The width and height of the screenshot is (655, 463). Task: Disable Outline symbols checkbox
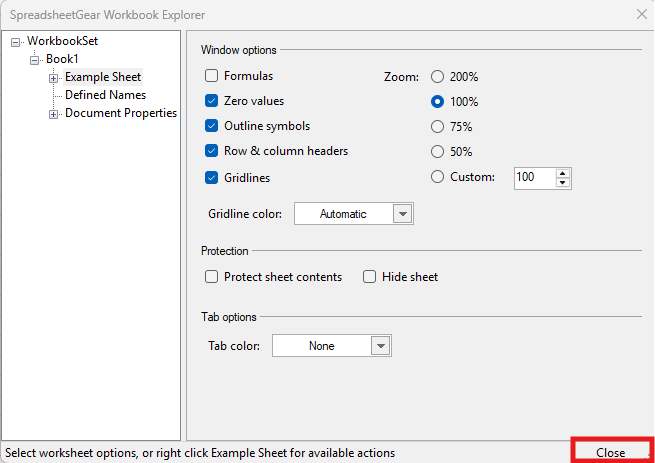[x=212, y=126]
